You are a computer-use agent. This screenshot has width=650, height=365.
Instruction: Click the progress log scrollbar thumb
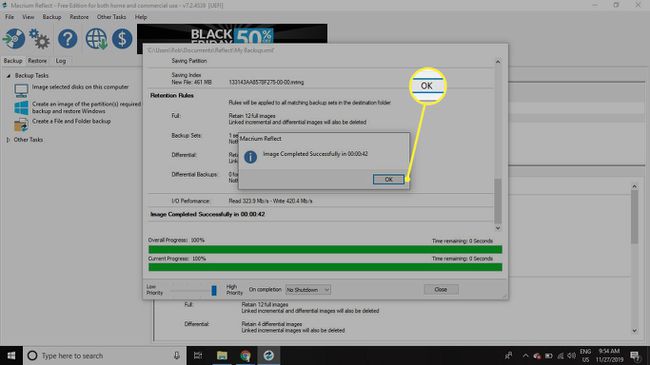tap(498, 201)
